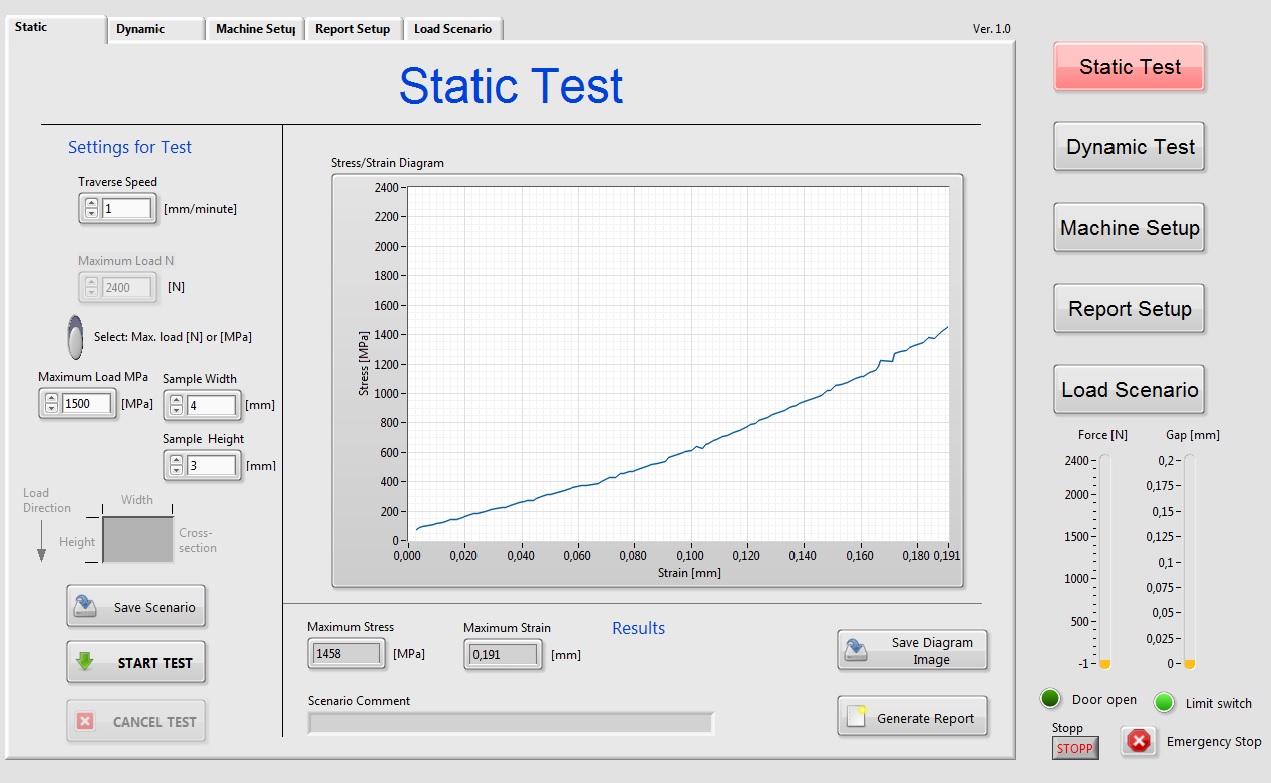Open the Load Scenario tab
This screenshot has width=1271, height=783.
(x=452, y=29)
